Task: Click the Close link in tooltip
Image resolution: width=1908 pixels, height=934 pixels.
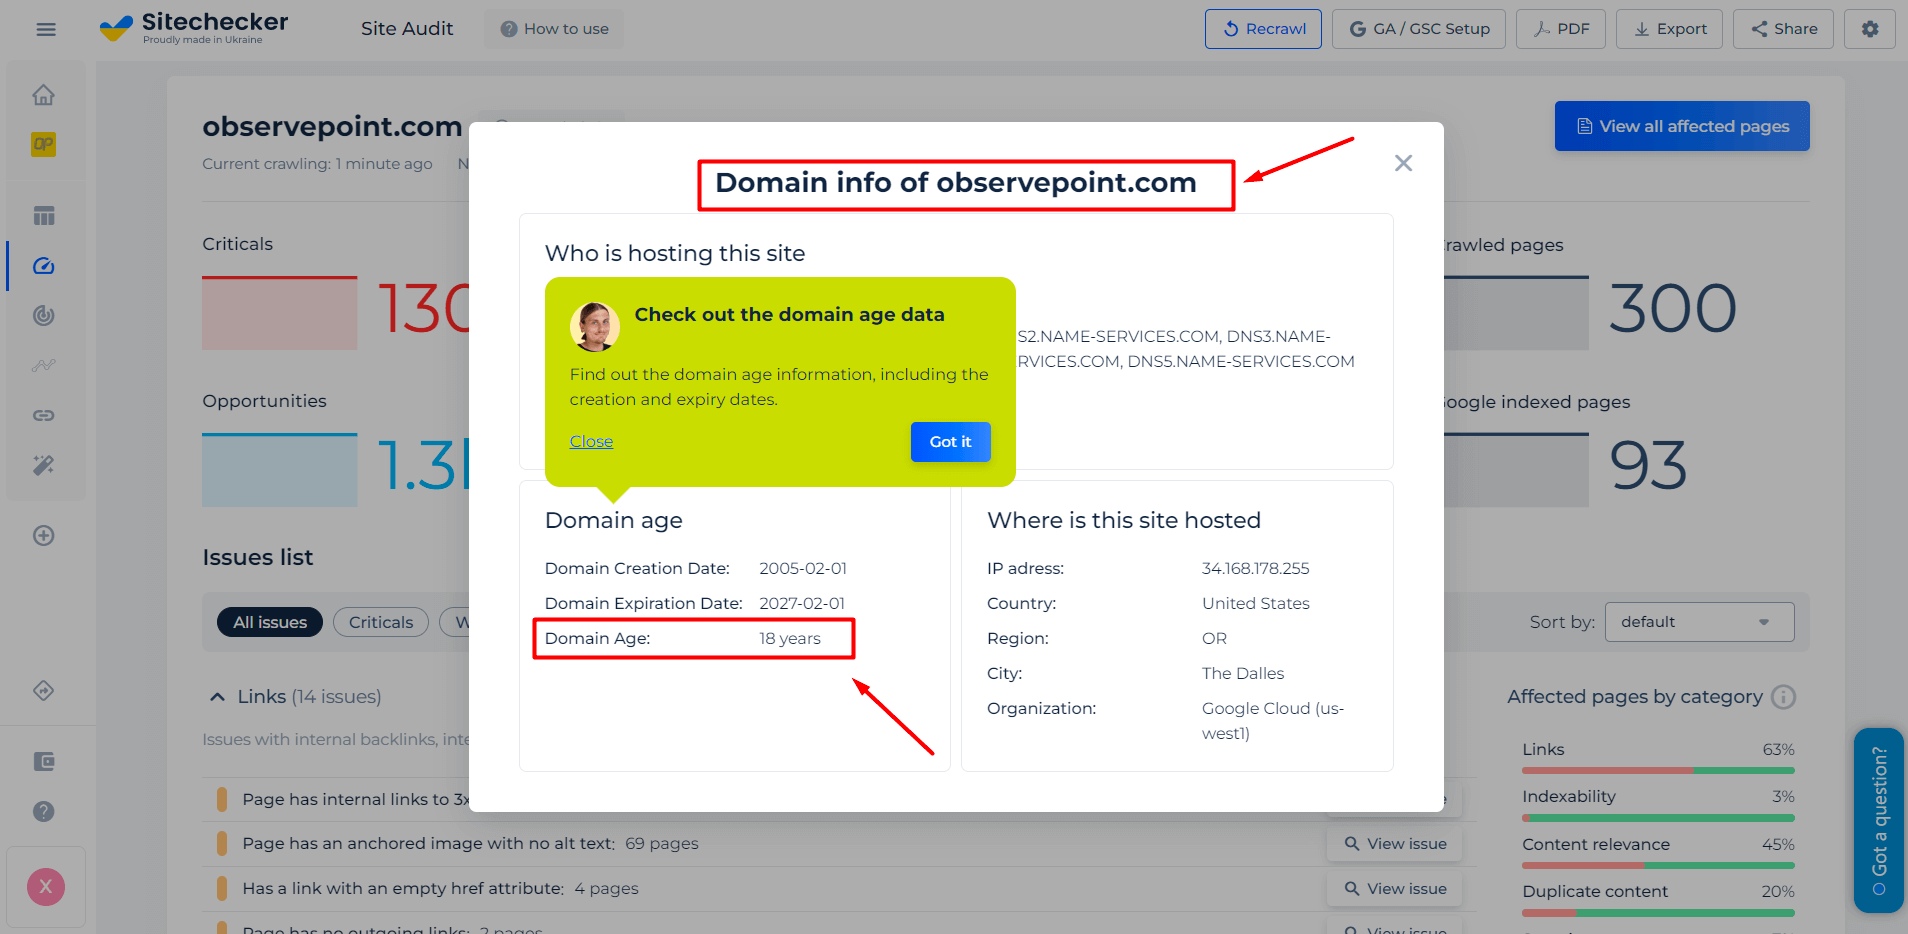Action: (591, 441)
